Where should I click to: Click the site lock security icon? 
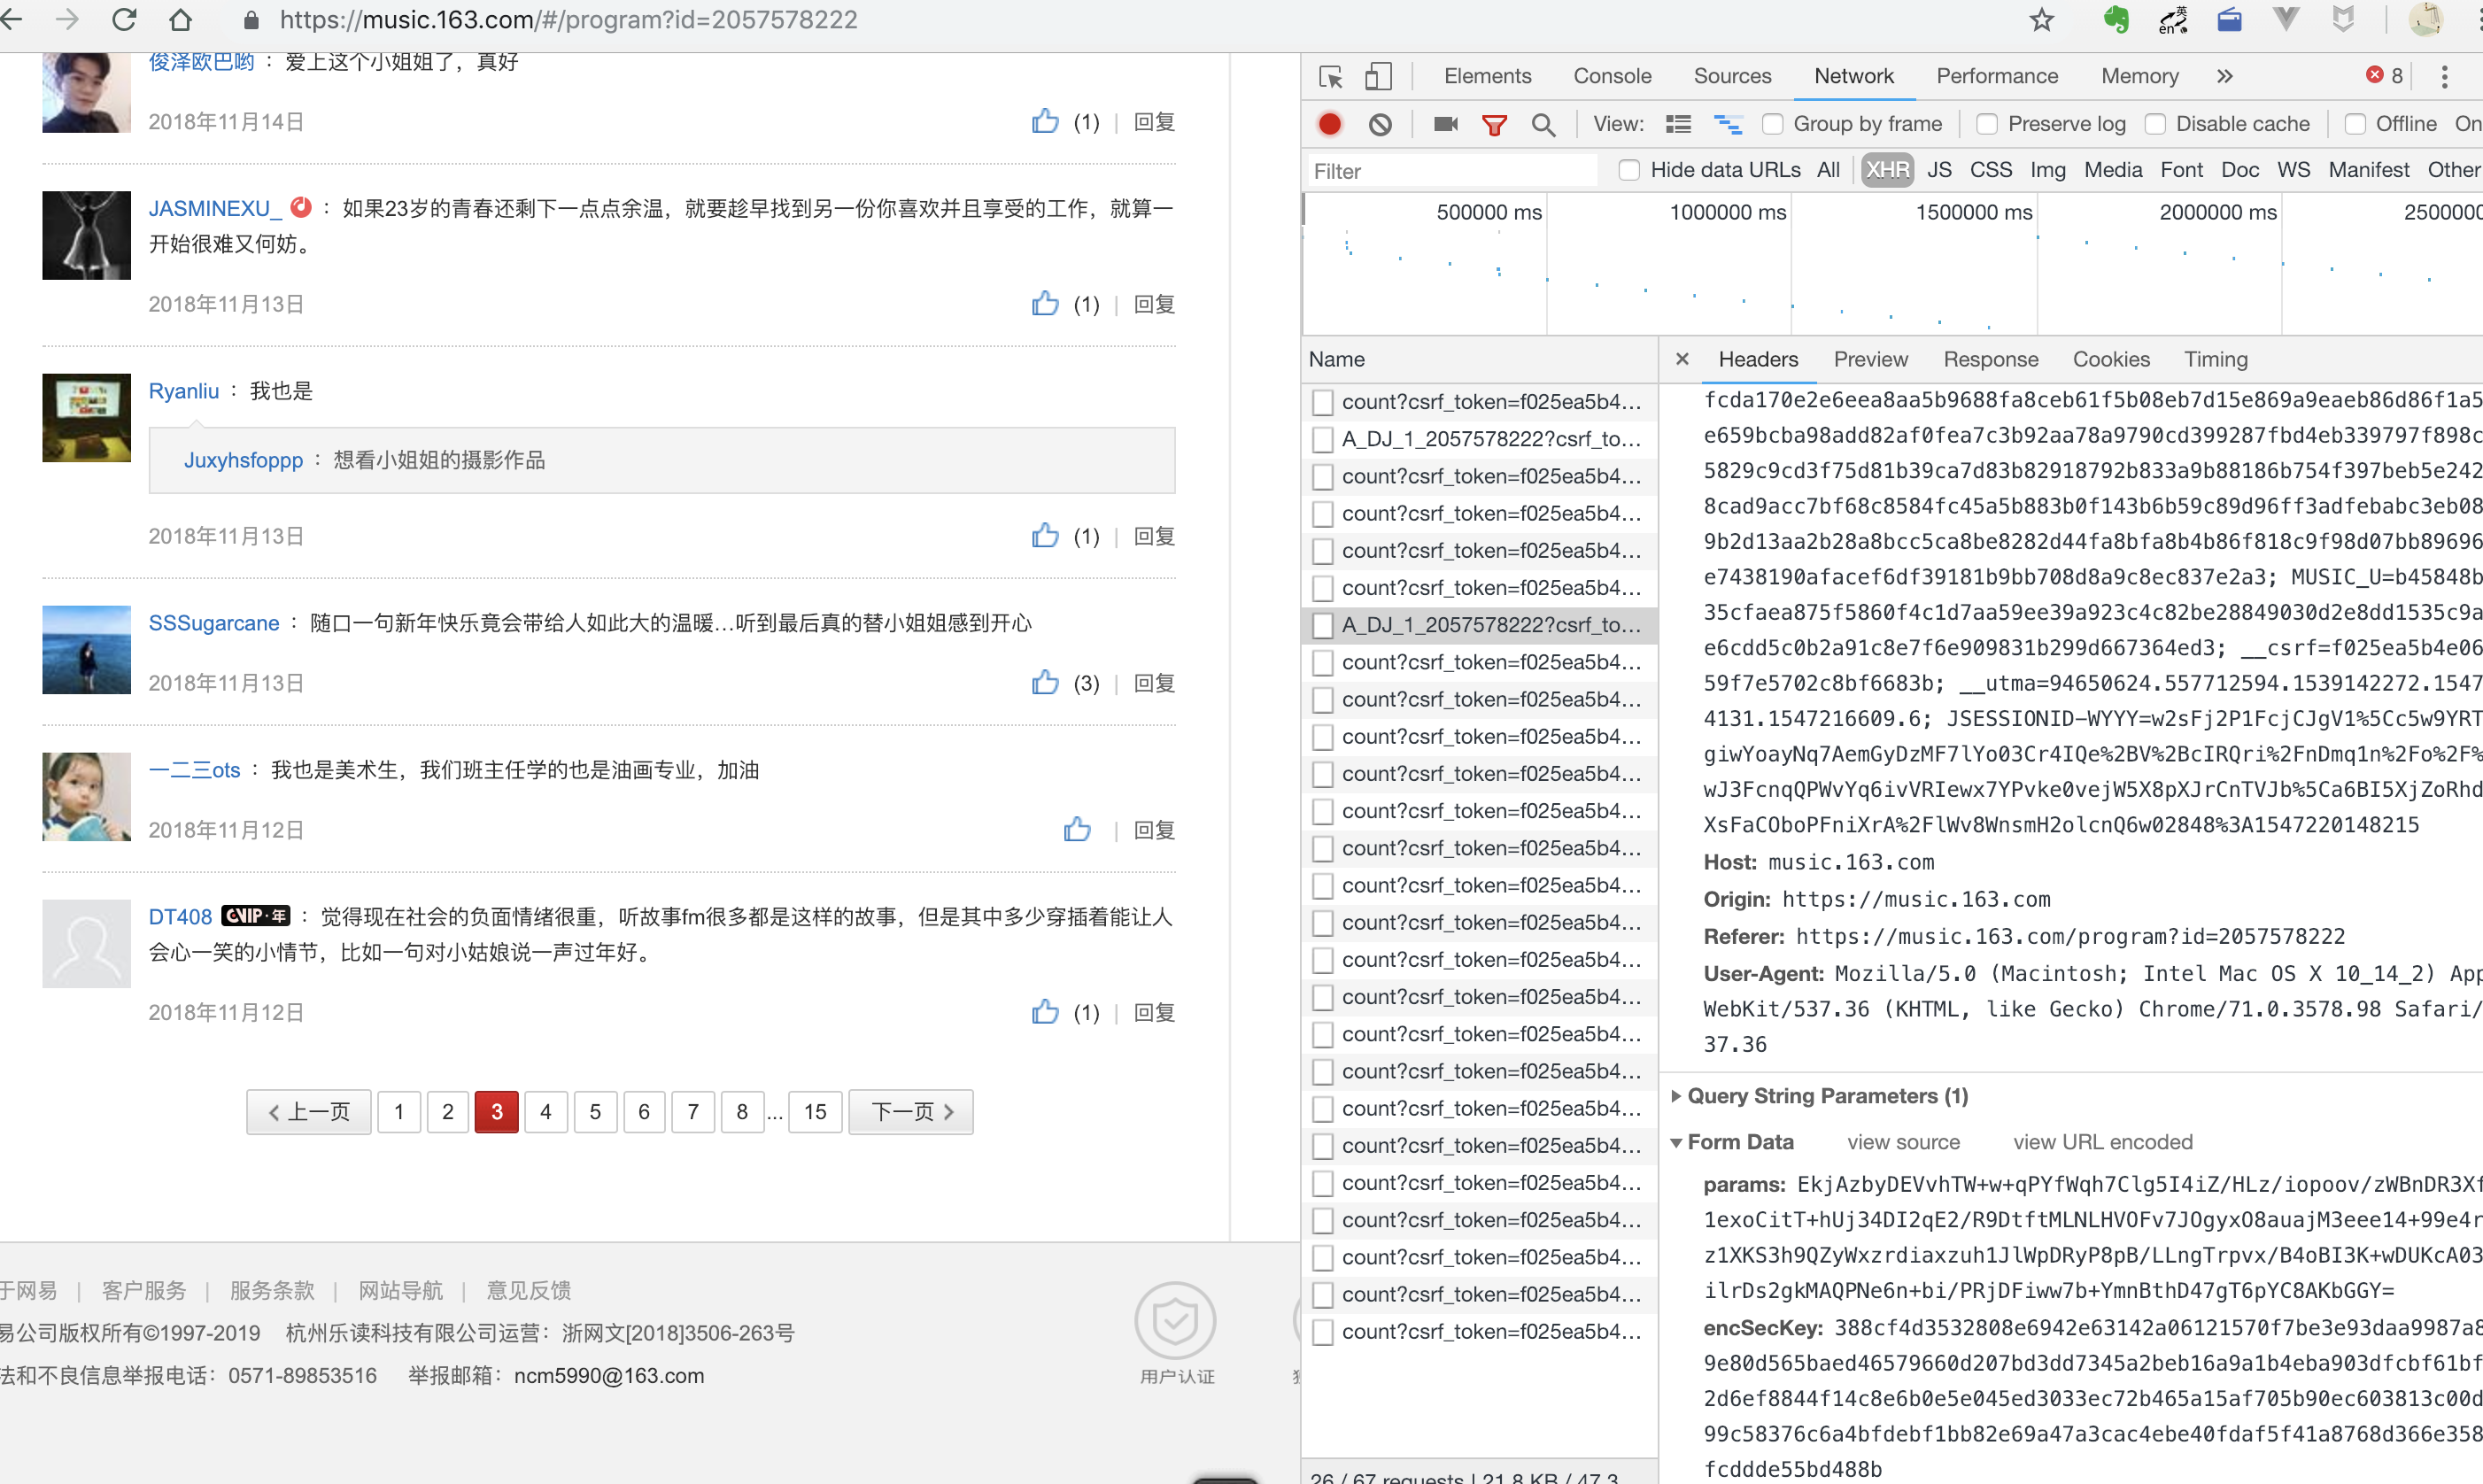(x=251, y=20)
